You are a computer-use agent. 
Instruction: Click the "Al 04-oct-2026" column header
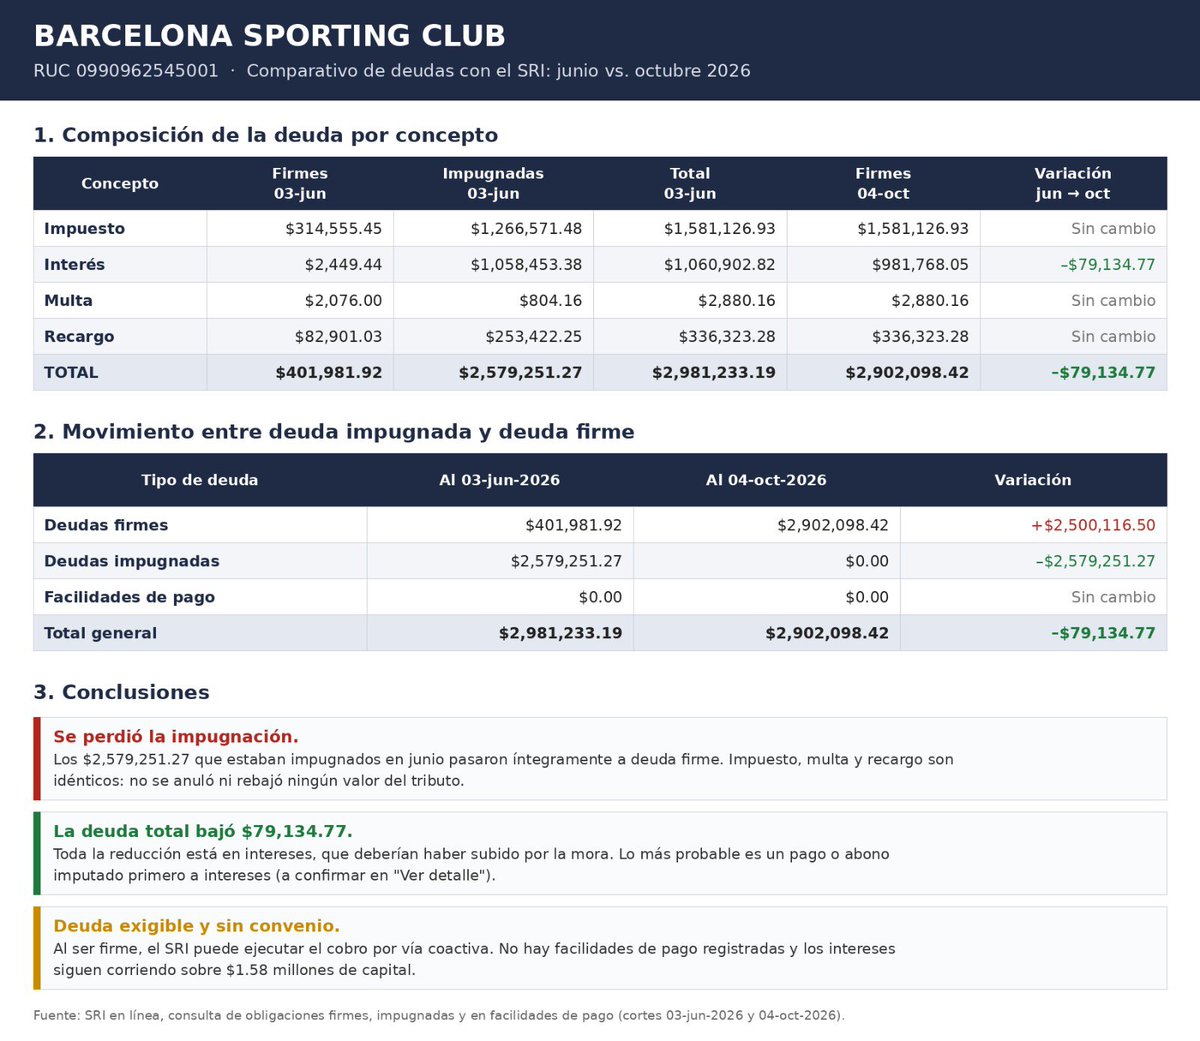pos(767,481)
